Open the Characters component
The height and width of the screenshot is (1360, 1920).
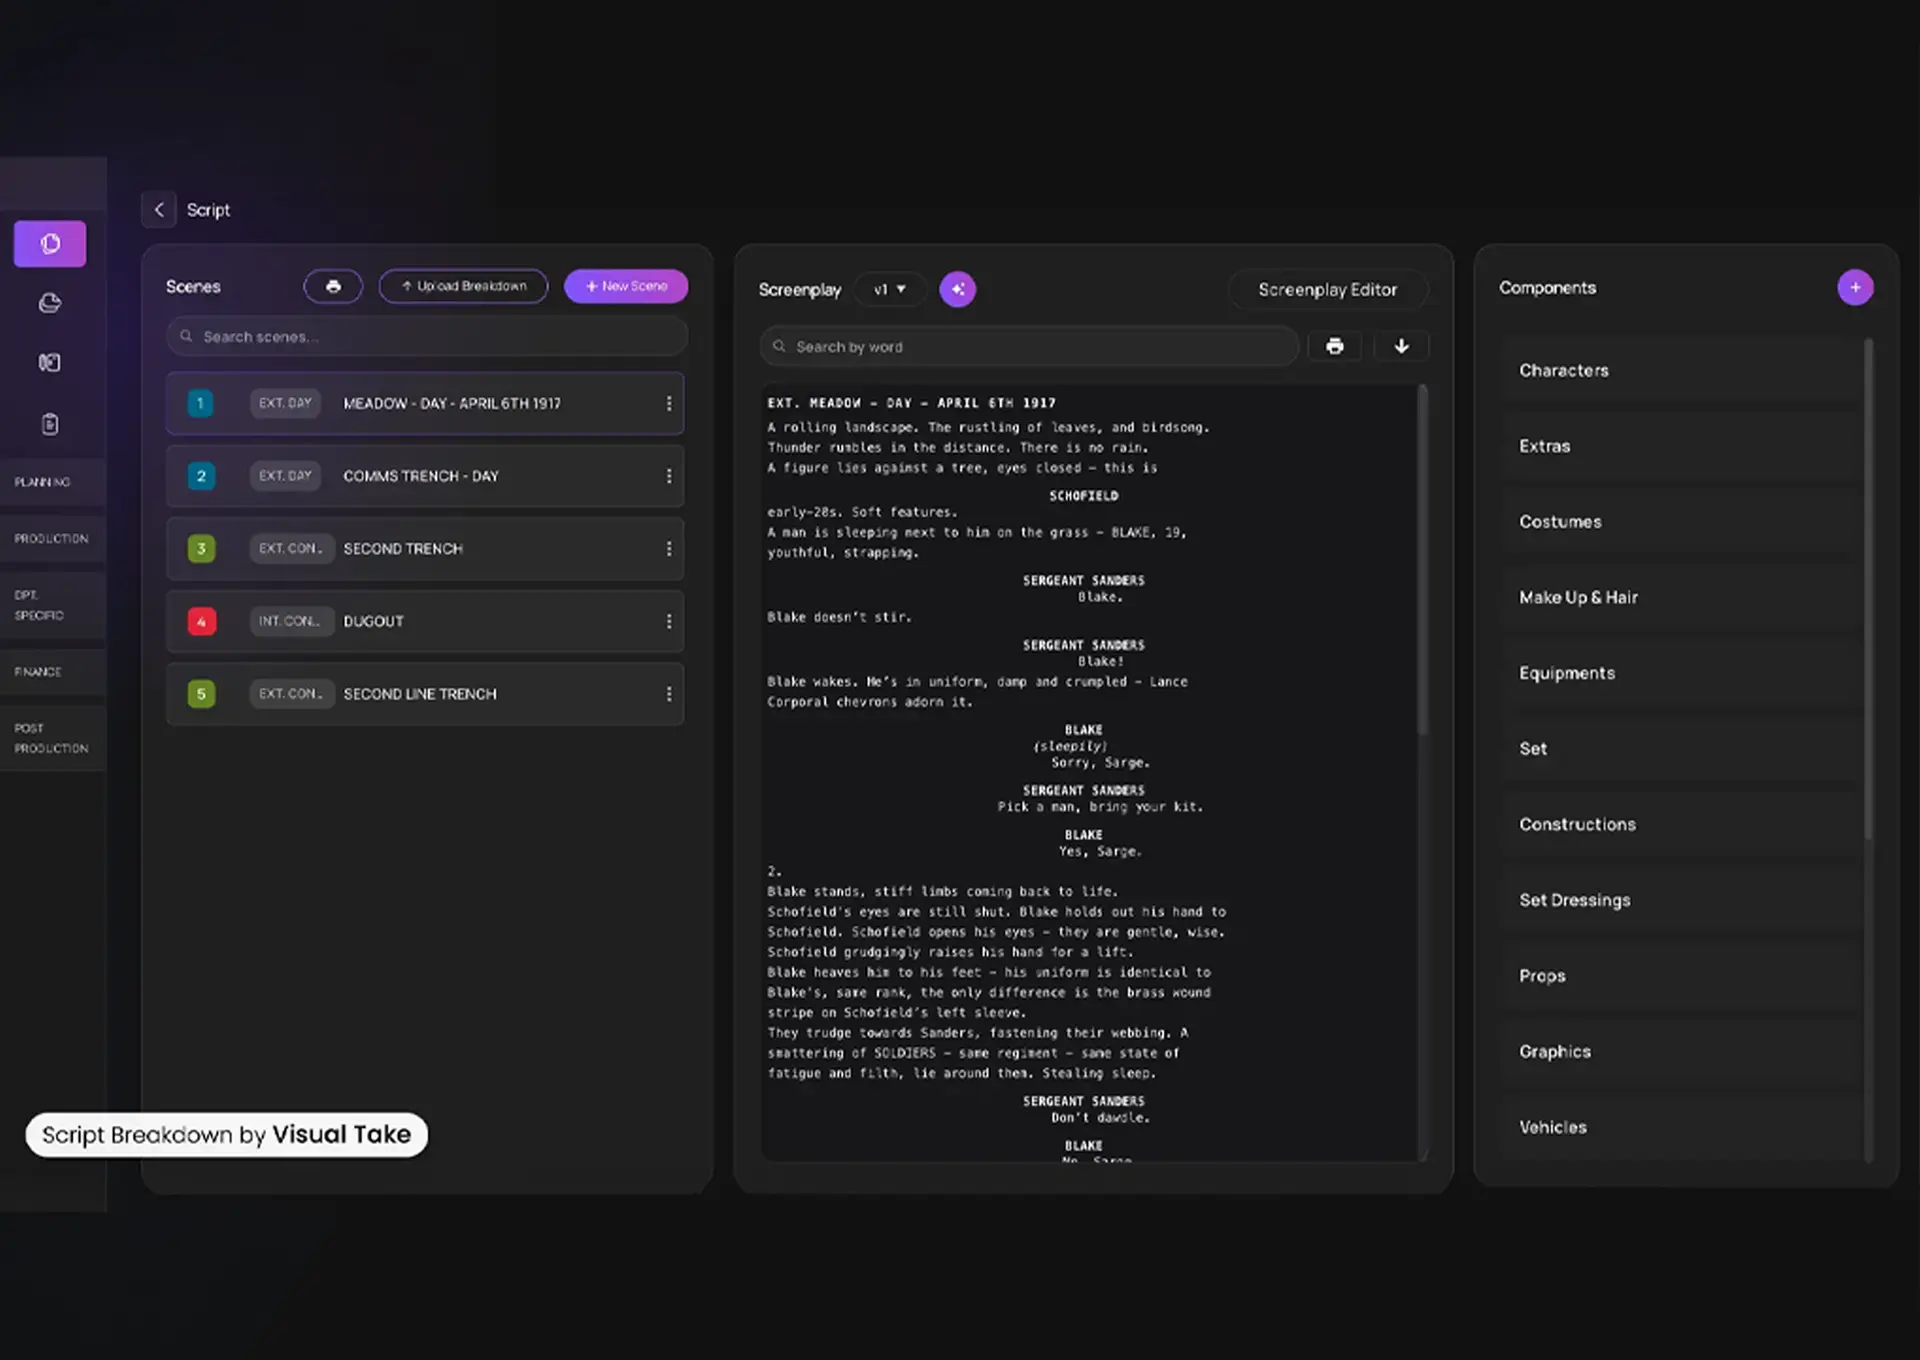pos(1679,371)
